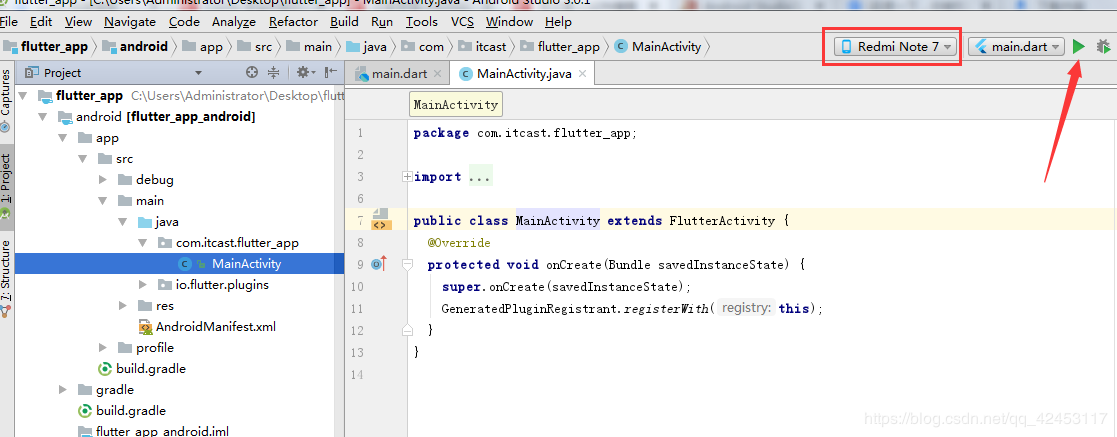
Task: Open the 7: Structure side tool window
Action: (6, 278)
